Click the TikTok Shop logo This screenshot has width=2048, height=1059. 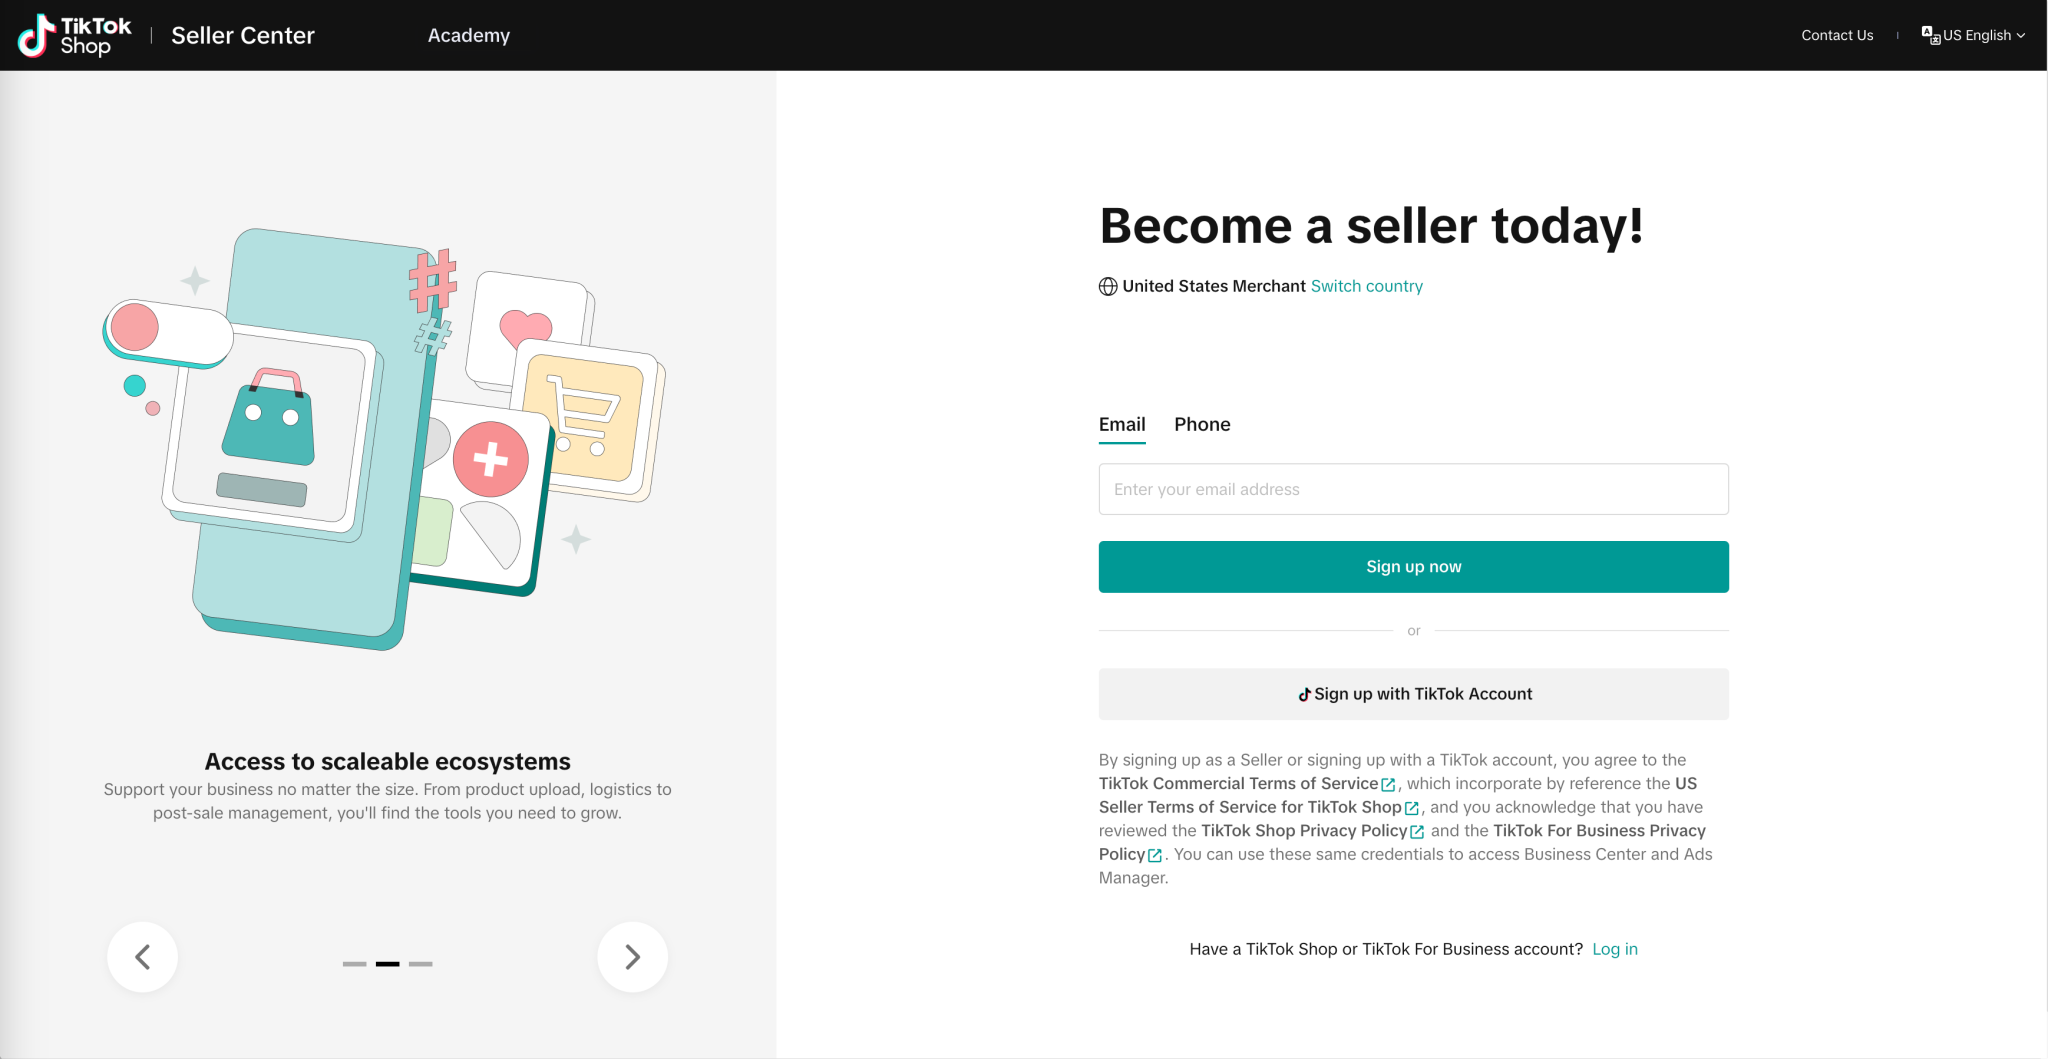click(x=72, y=34)
